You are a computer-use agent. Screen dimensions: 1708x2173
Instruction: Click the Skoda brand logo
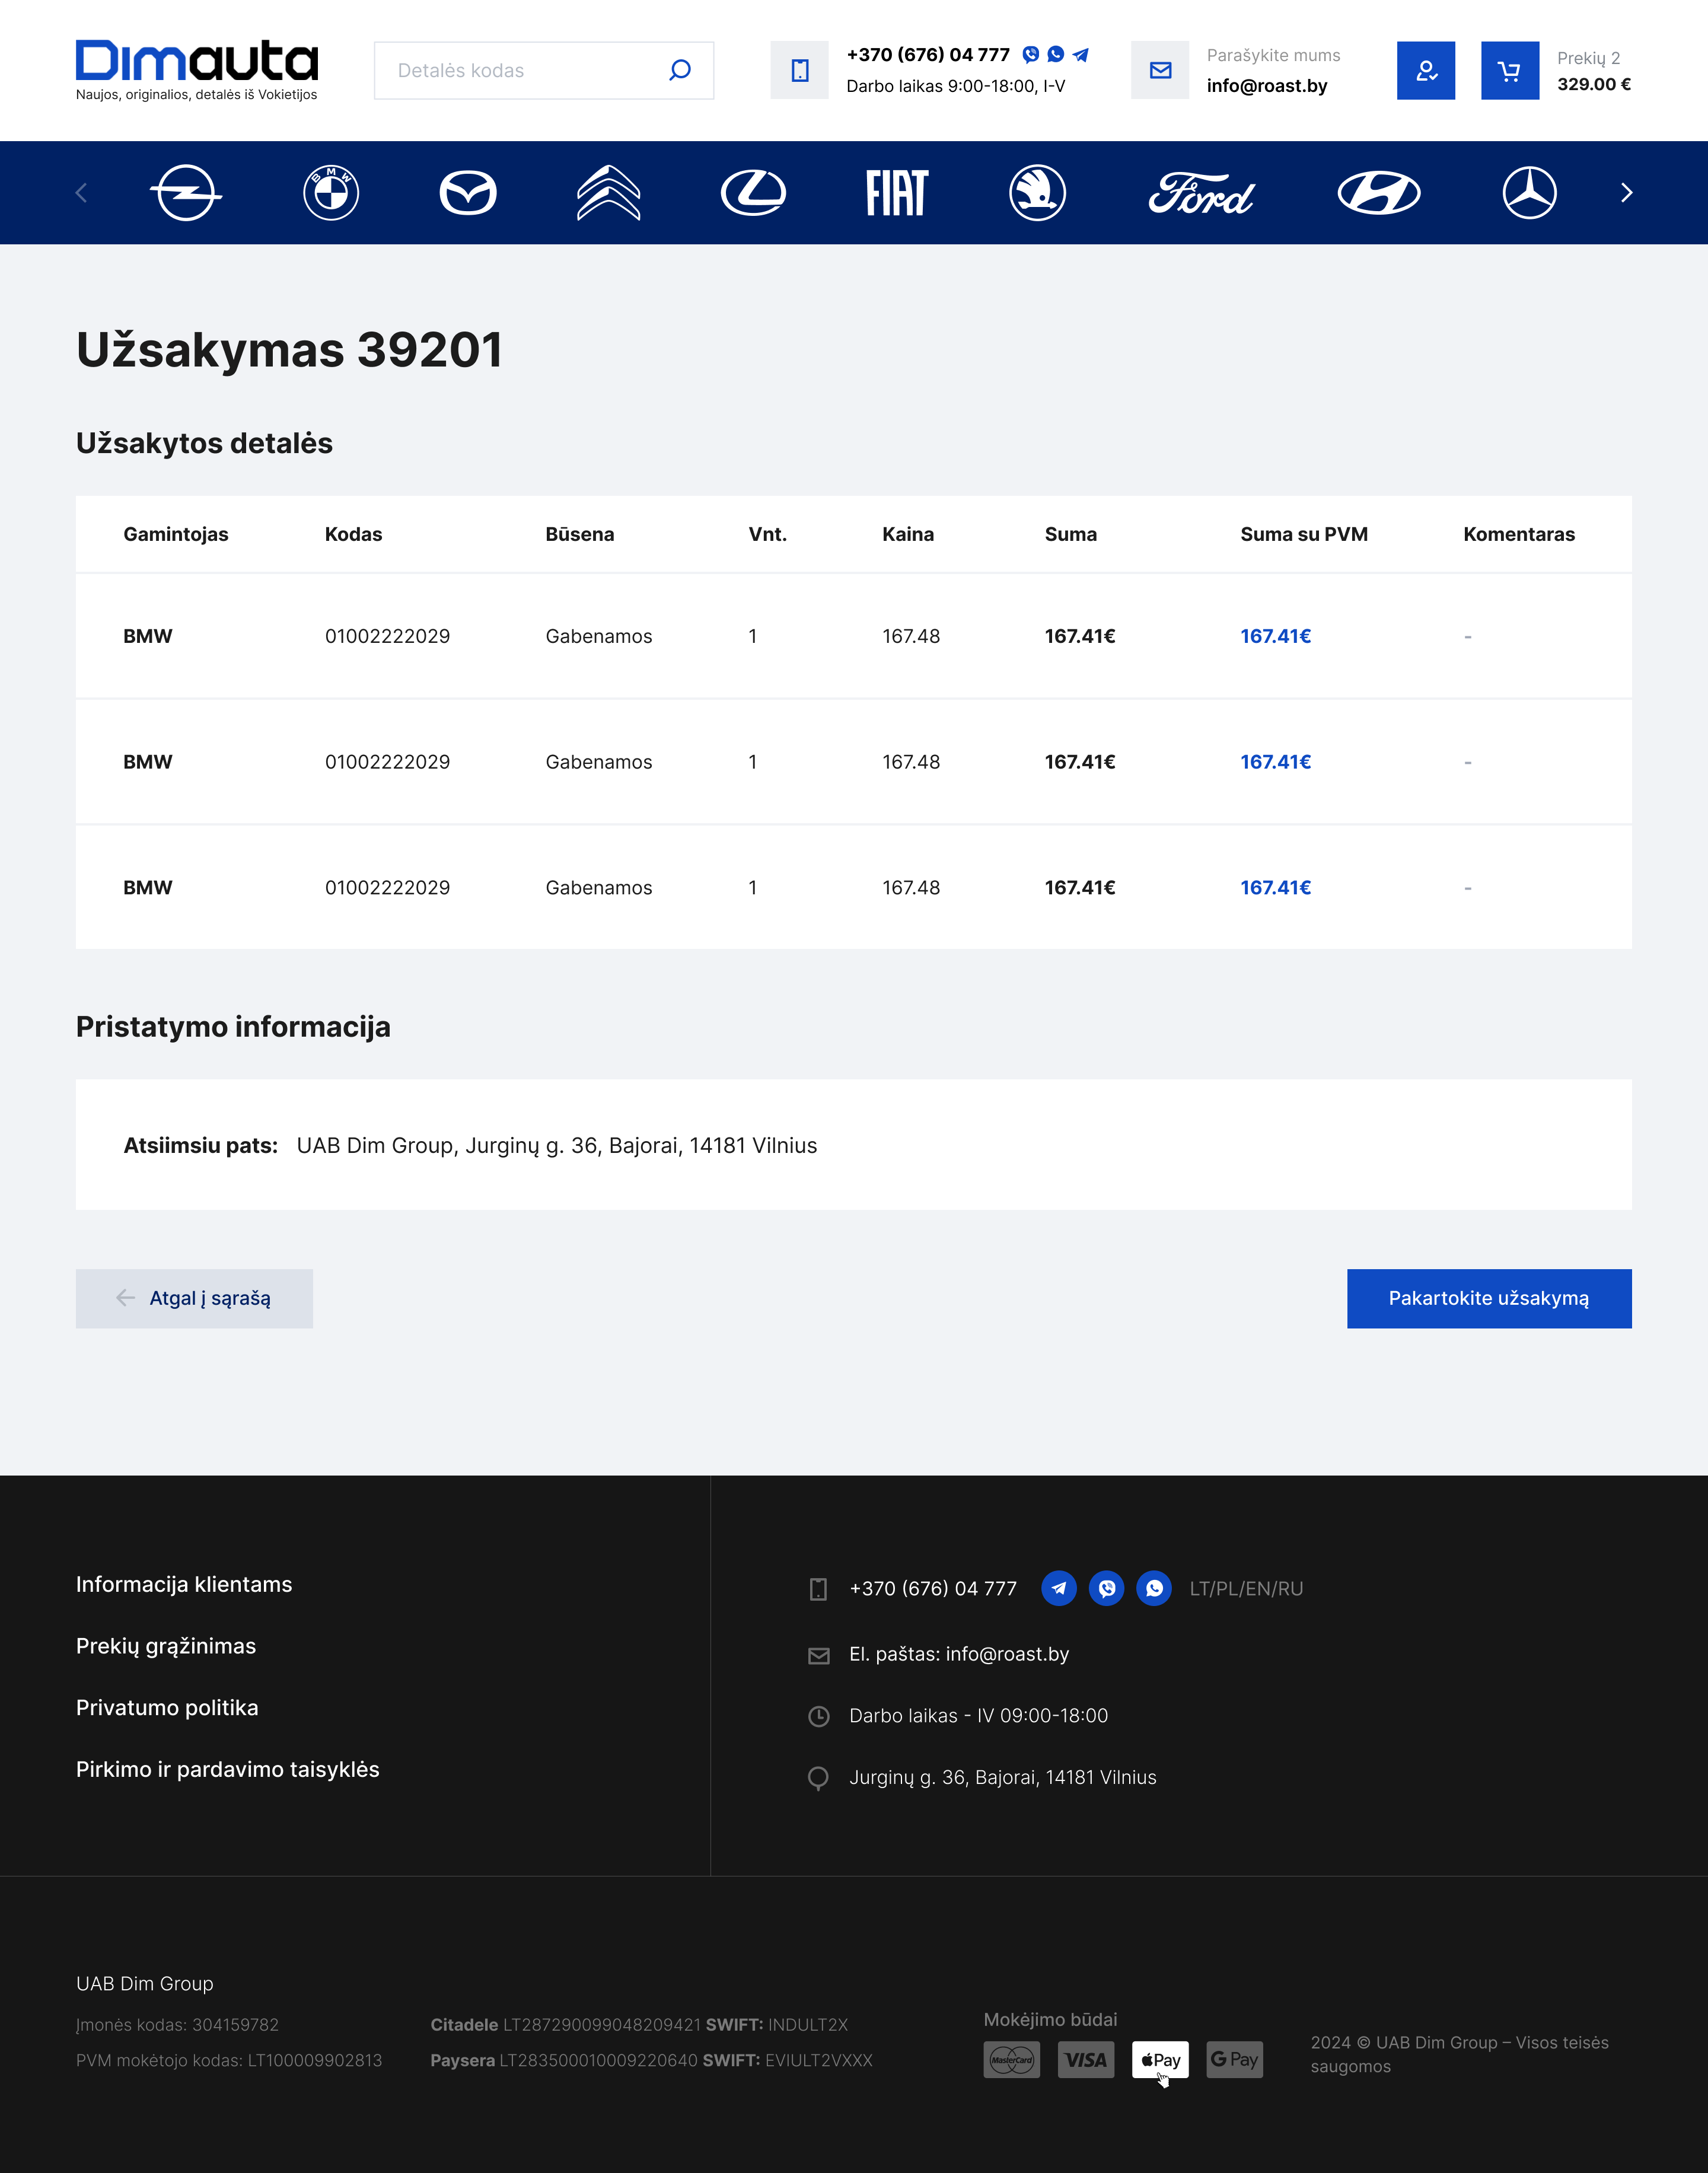[x=1037, y=193]
